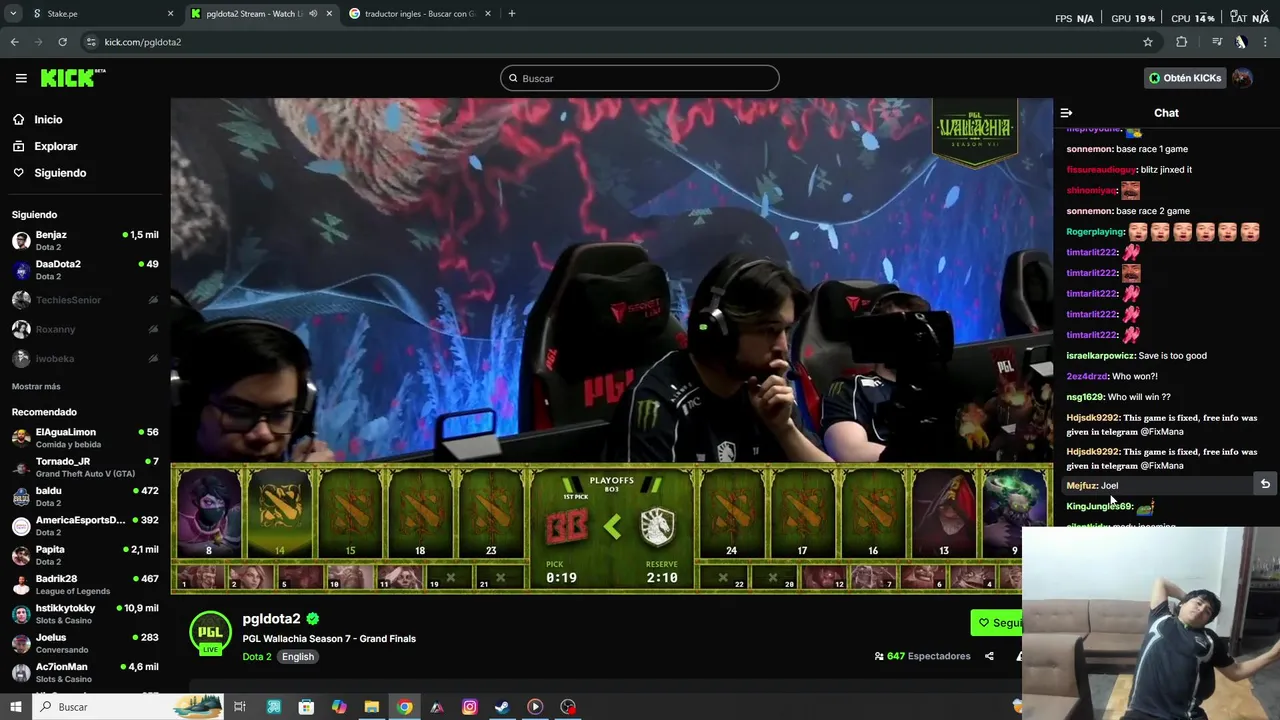Click chat username israelkarpowicz

tap(1100, 356)
